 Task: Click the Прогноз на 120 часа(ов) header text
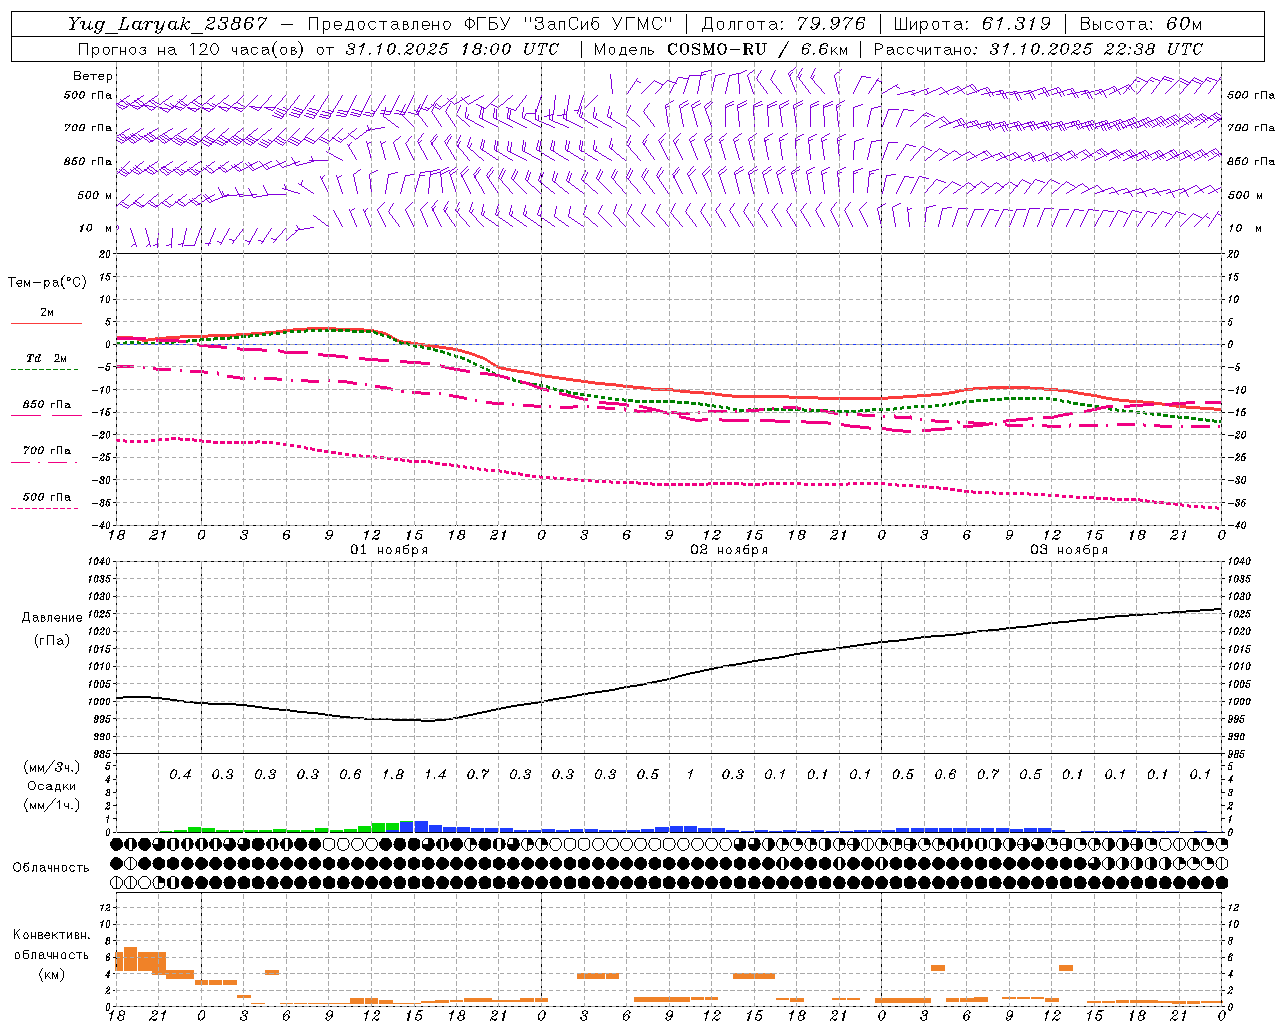[192, 49]
